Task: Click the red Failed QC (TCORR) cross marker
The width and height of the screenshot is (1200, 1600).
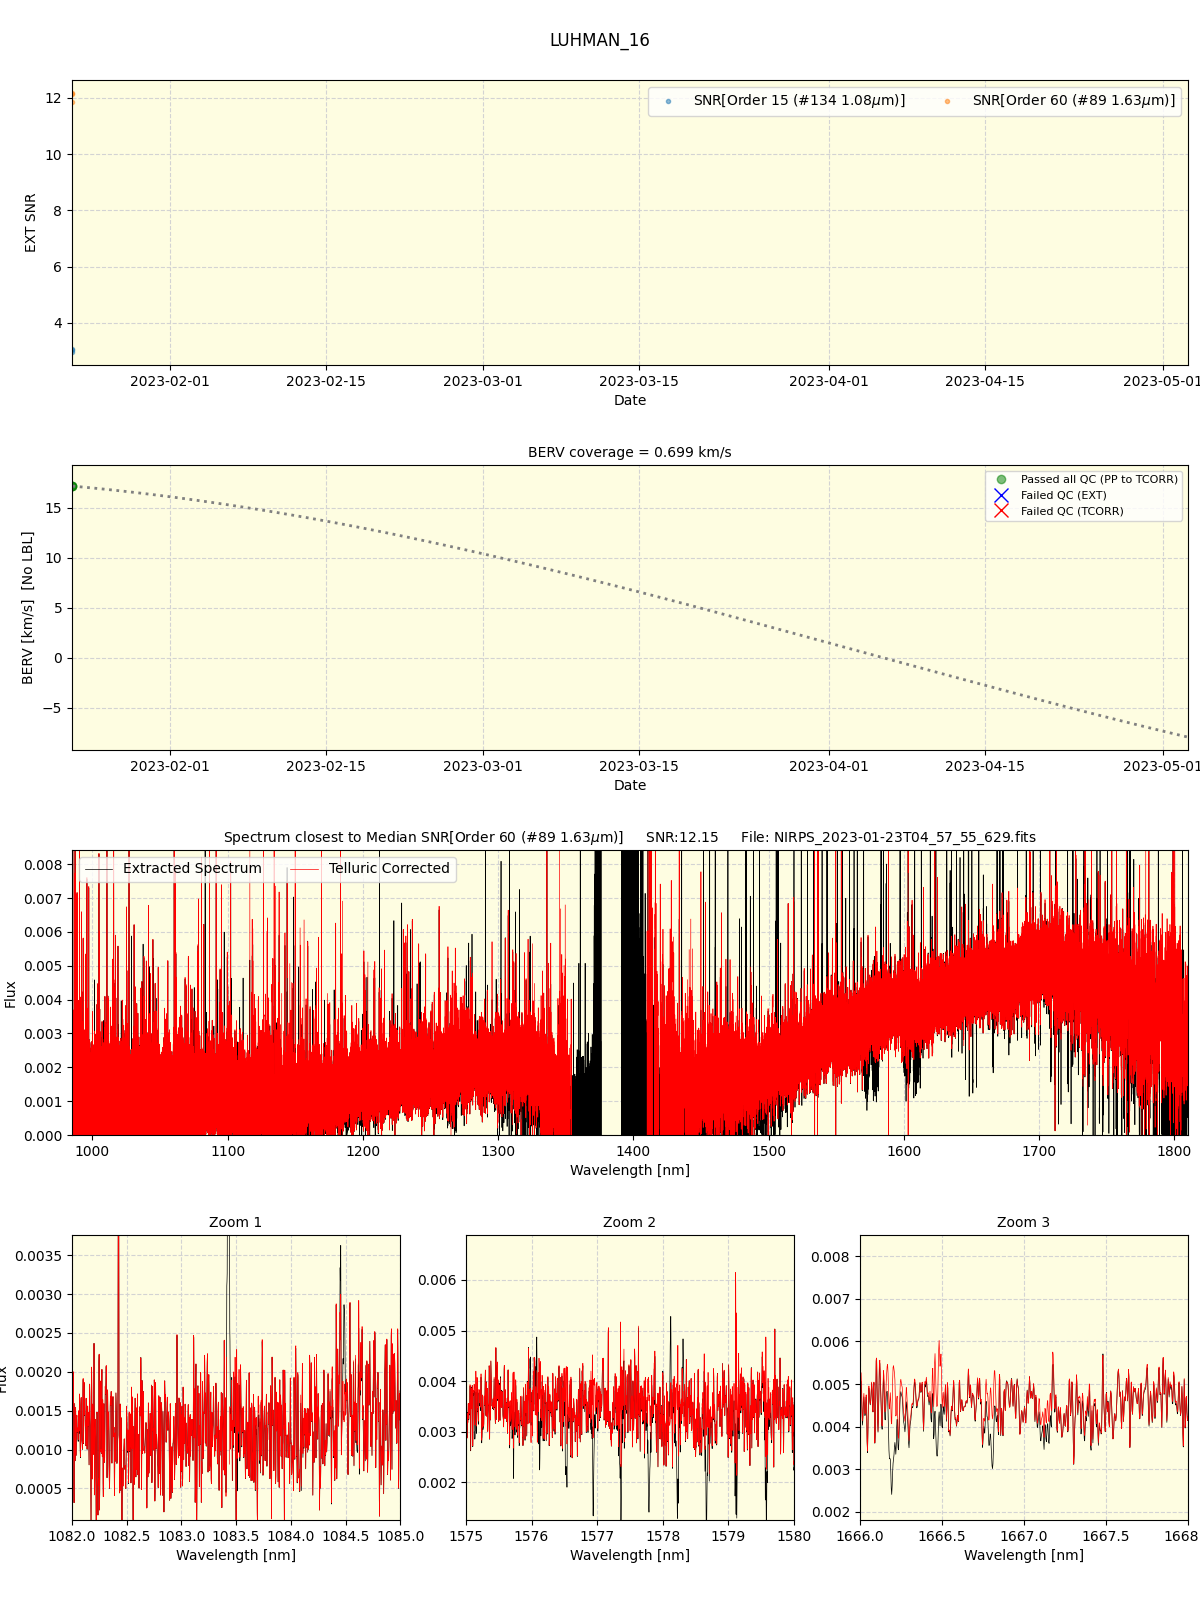Action: (1001, 511)
